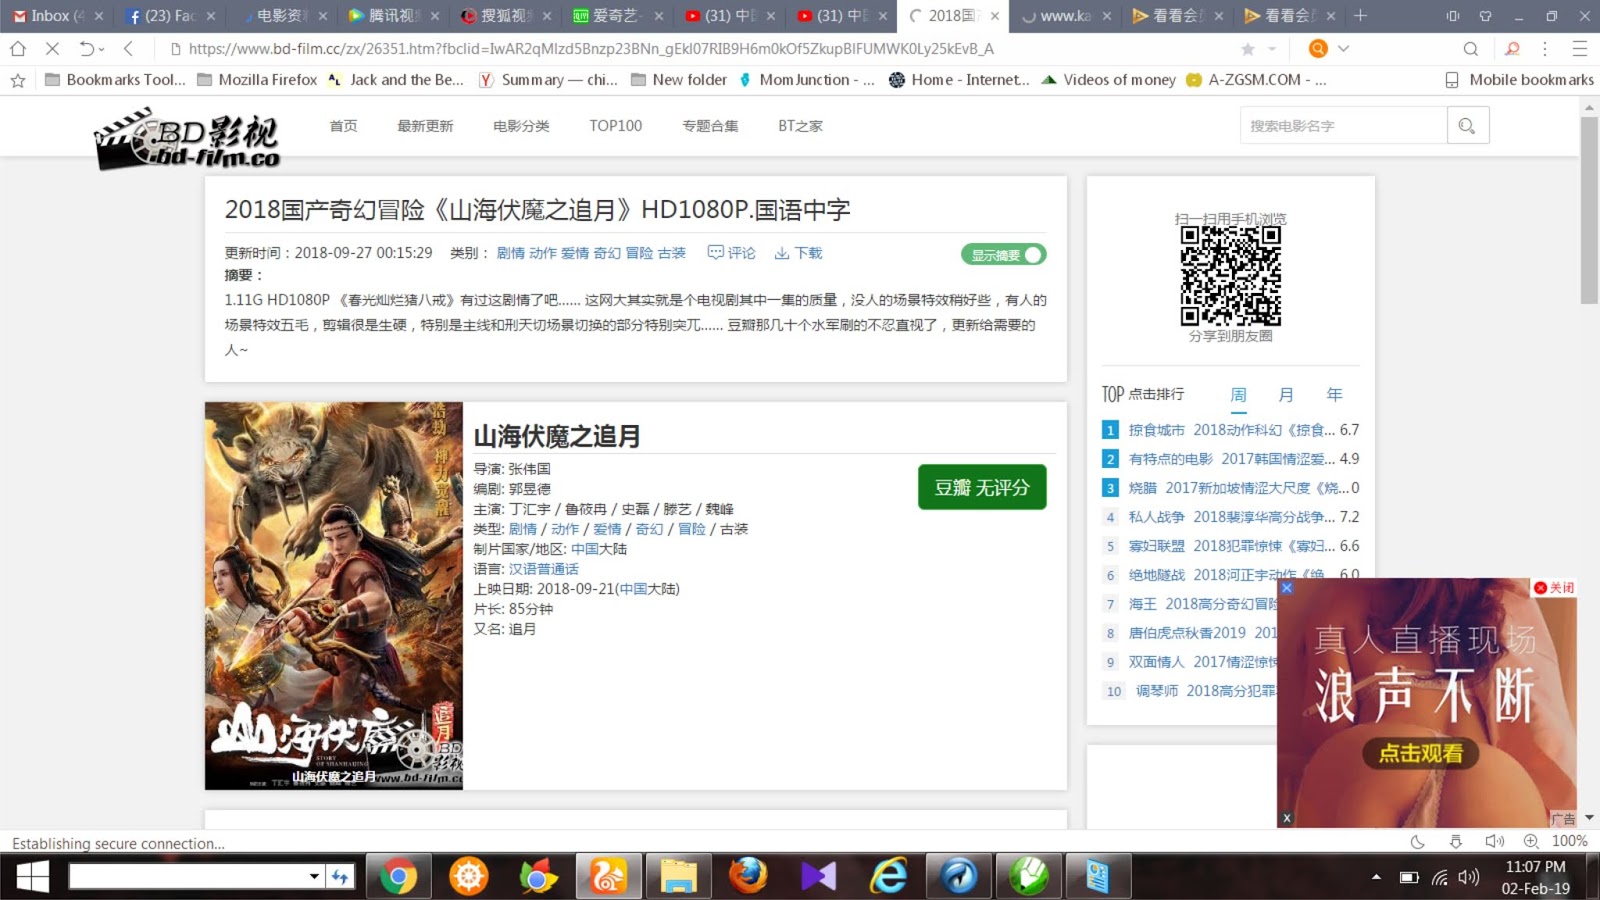Open UC Browser from the taskbar
The width and height of the screenshot is (1600, 900).
608,877
